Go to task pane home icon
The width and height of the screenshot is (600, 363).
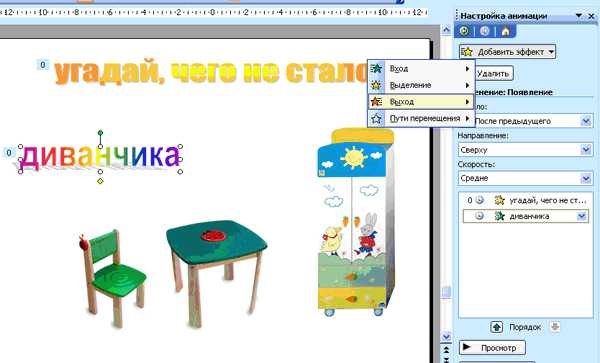coord(505,31)
